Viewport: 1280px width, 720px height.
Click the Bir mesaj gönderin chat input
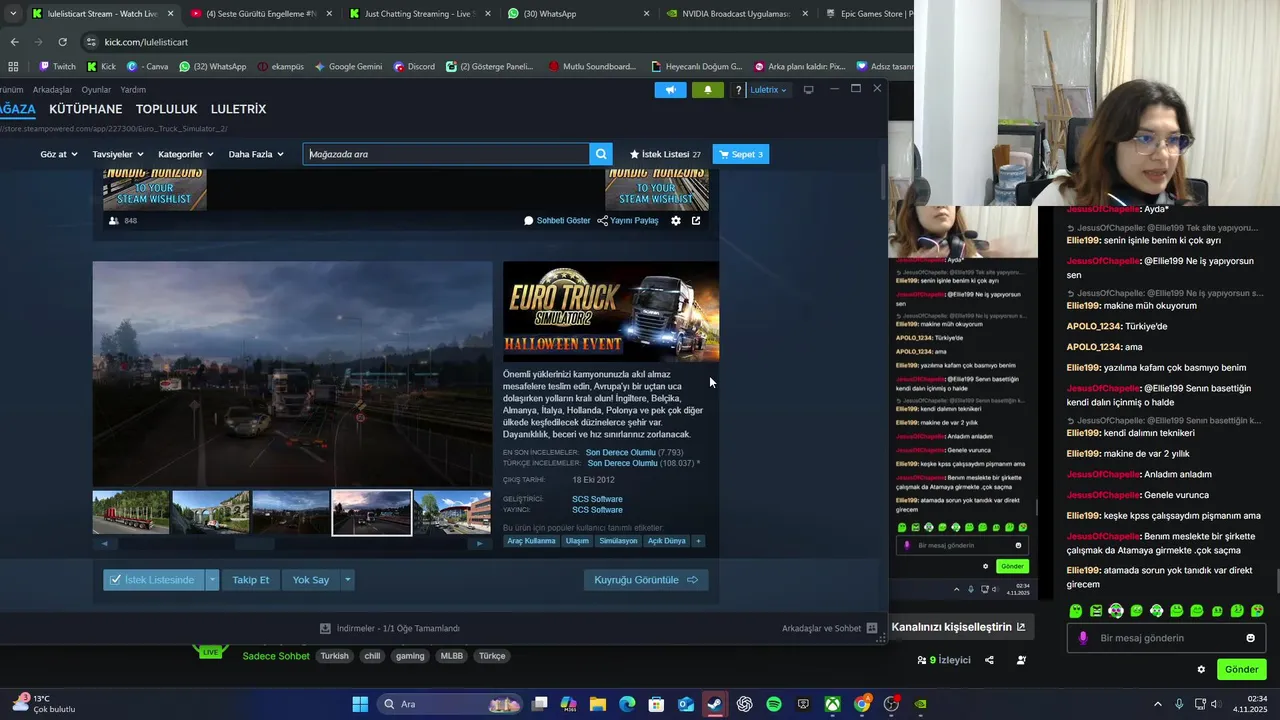1166,638
